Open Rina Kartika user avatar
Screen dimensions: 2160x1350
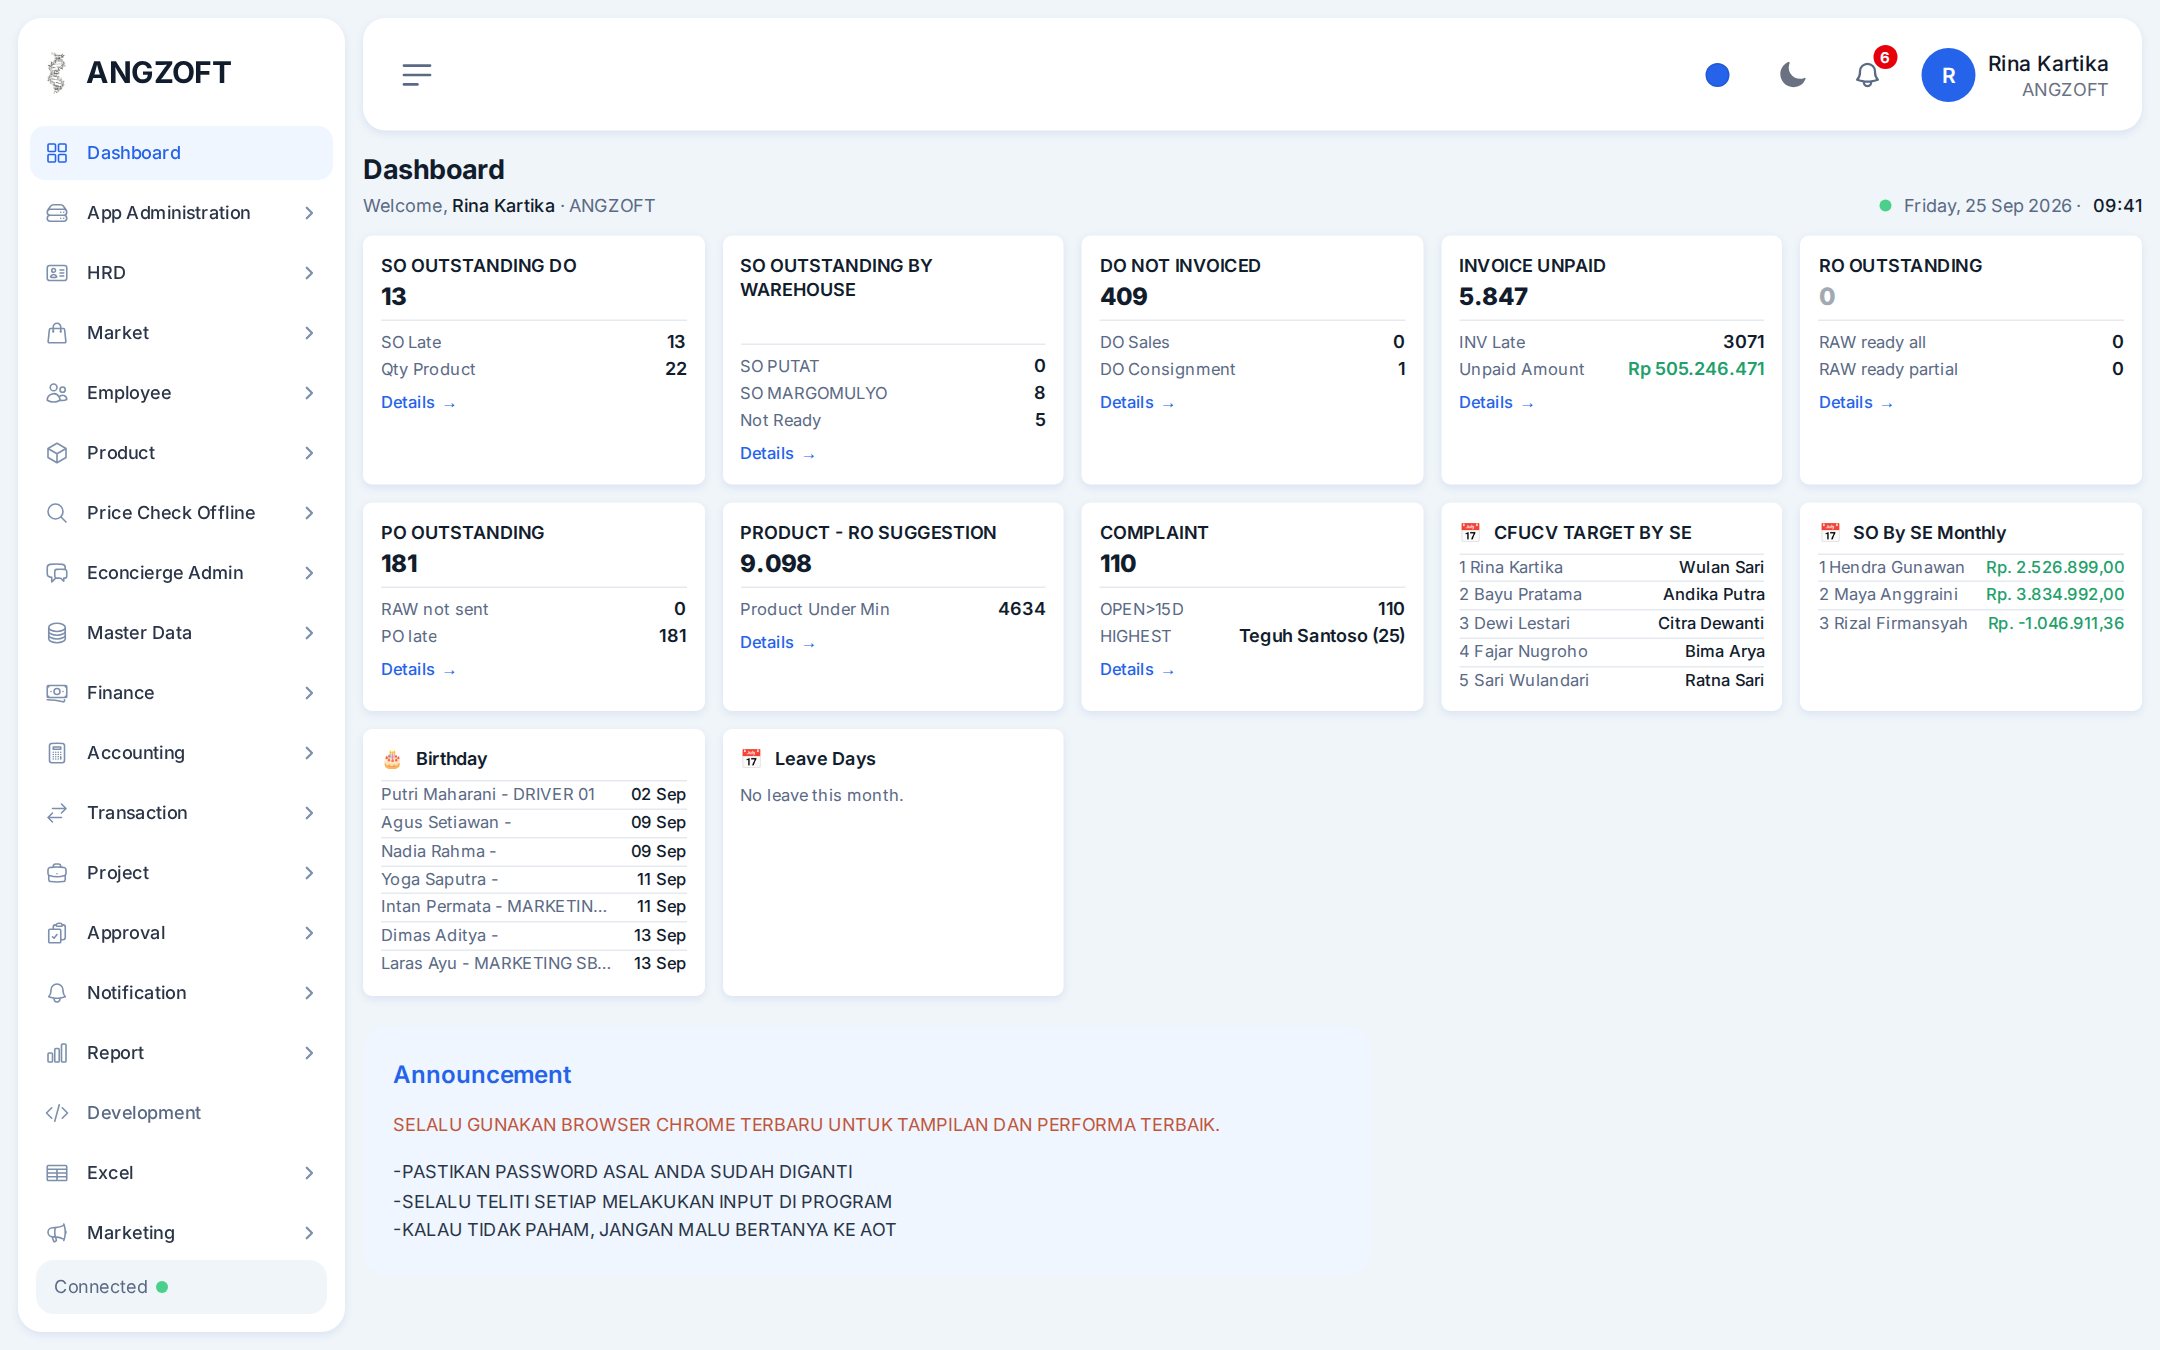(1948, 75)
